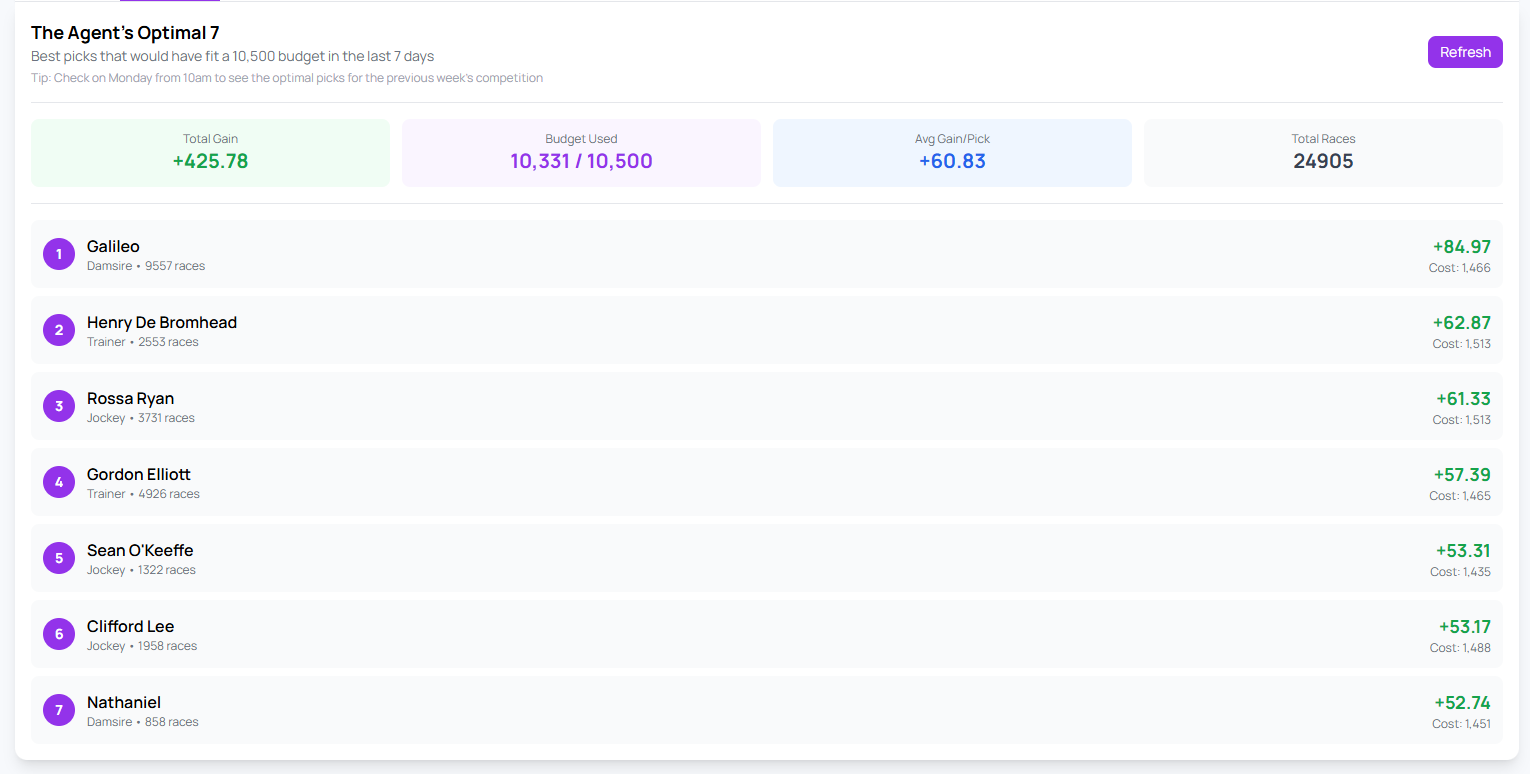The height and width of the screenshot is (774, 1530).
Task: Select the Avg Gain/Pick +60.83 value
Action: click(x=952, y=161)
